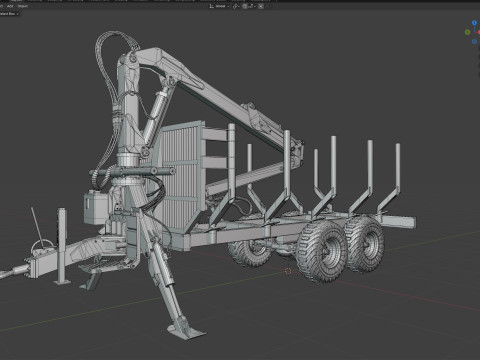This screenshot has height=360, width=480.
Task: Open the Object menu in viewport header
Action: coord(22,6)
